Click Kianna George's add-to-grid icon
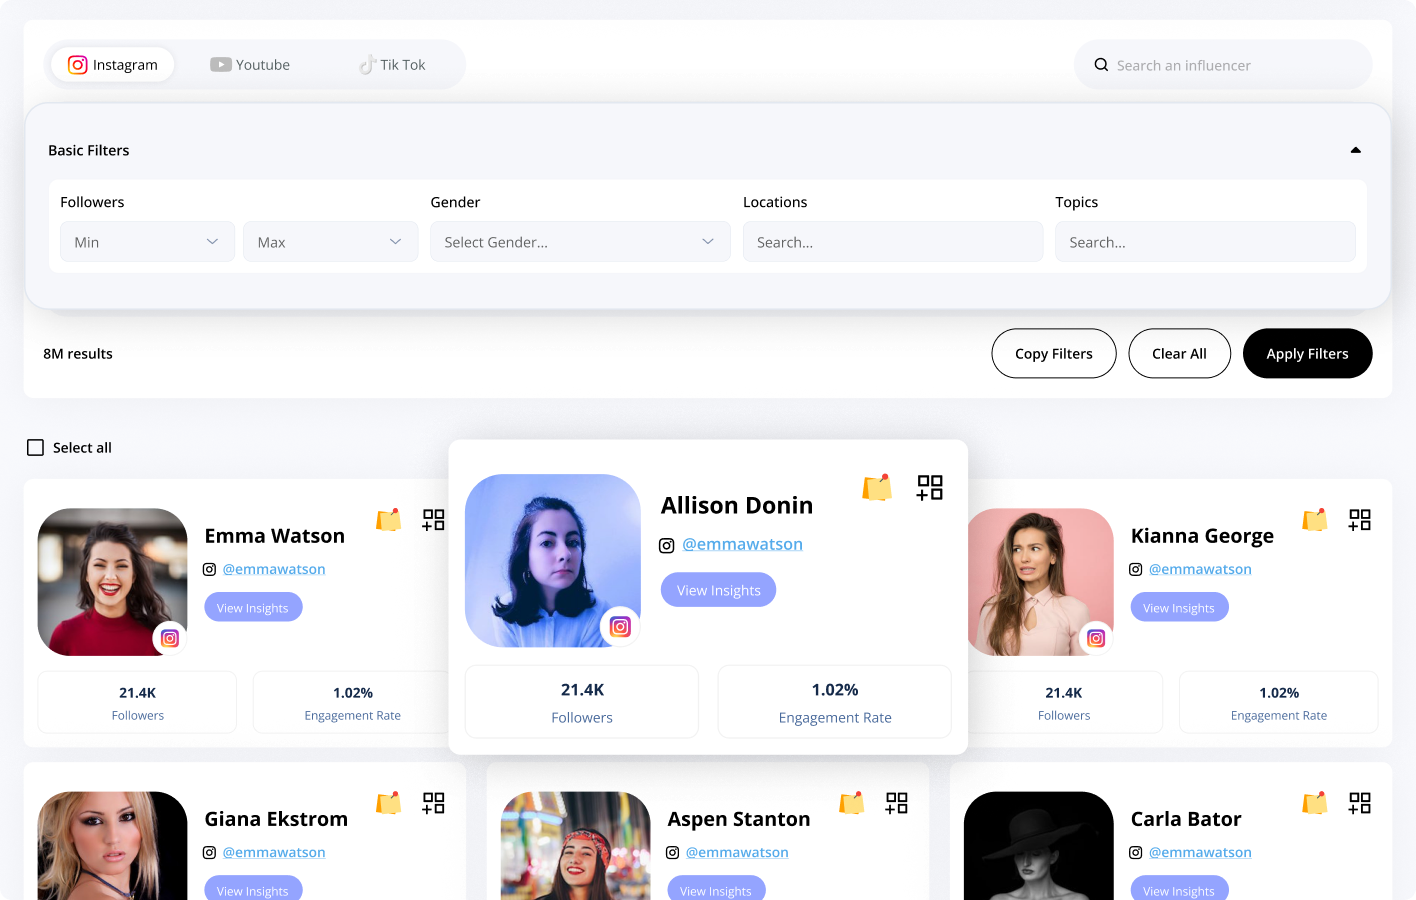Viewport: 1416px width, 900px height. pyautogui.click(x=1360, y=520)
